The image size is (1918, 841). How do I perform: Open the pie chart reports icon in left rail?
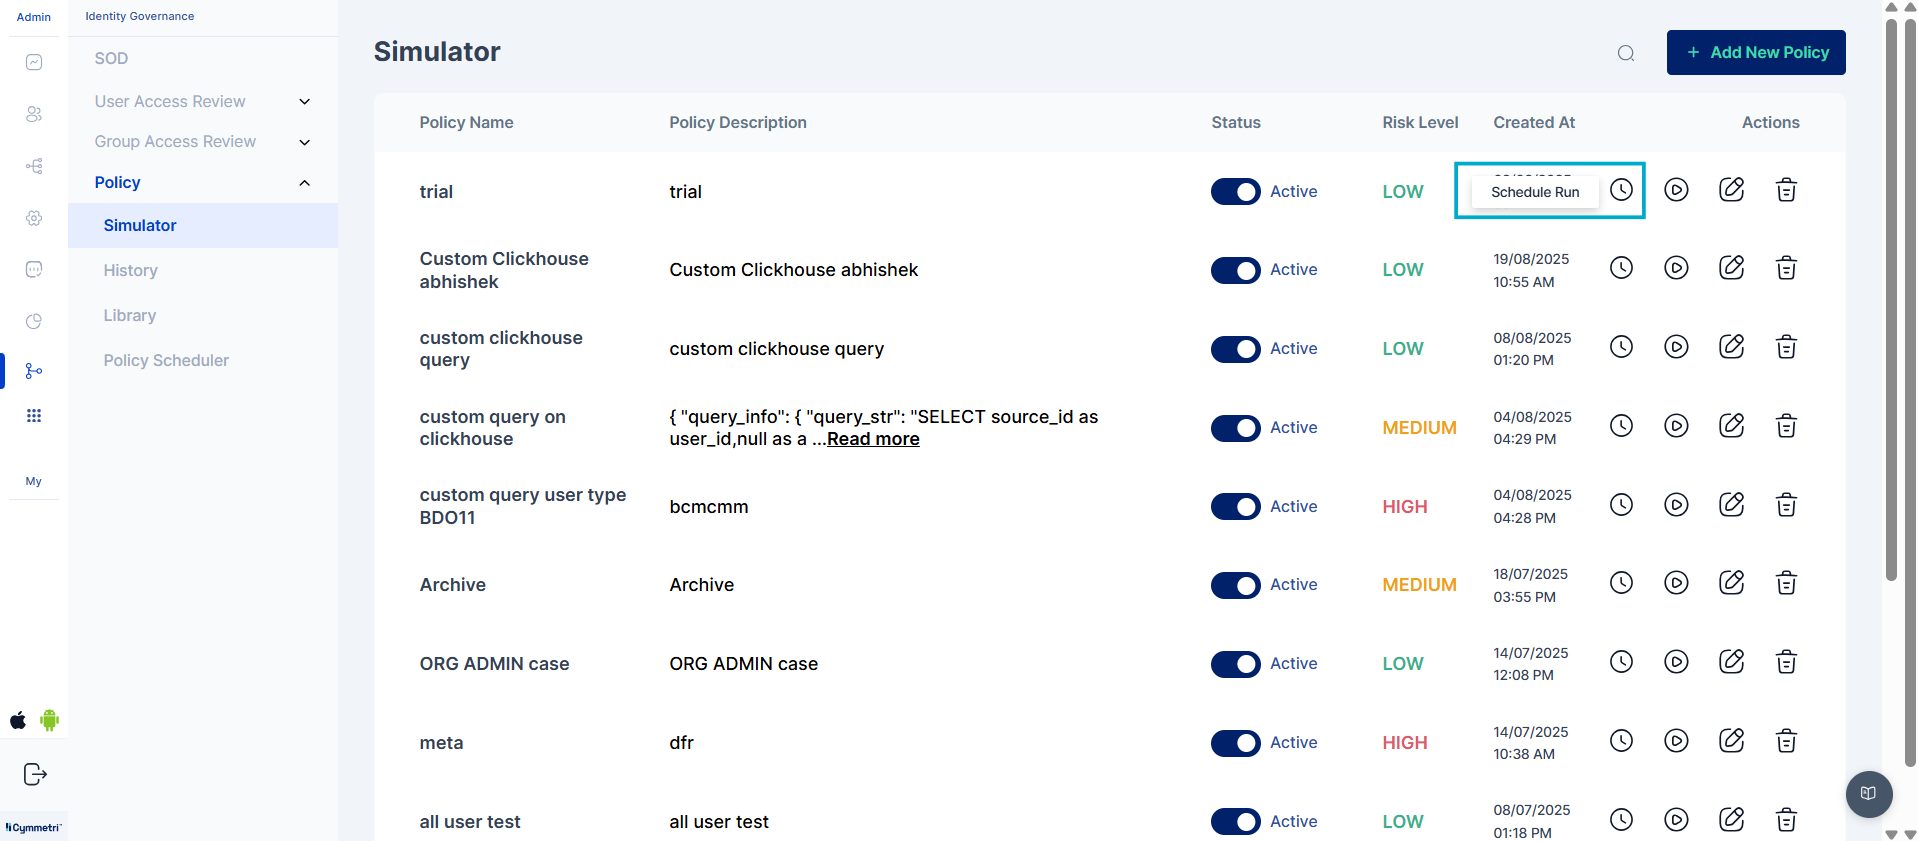coord(34,321)
